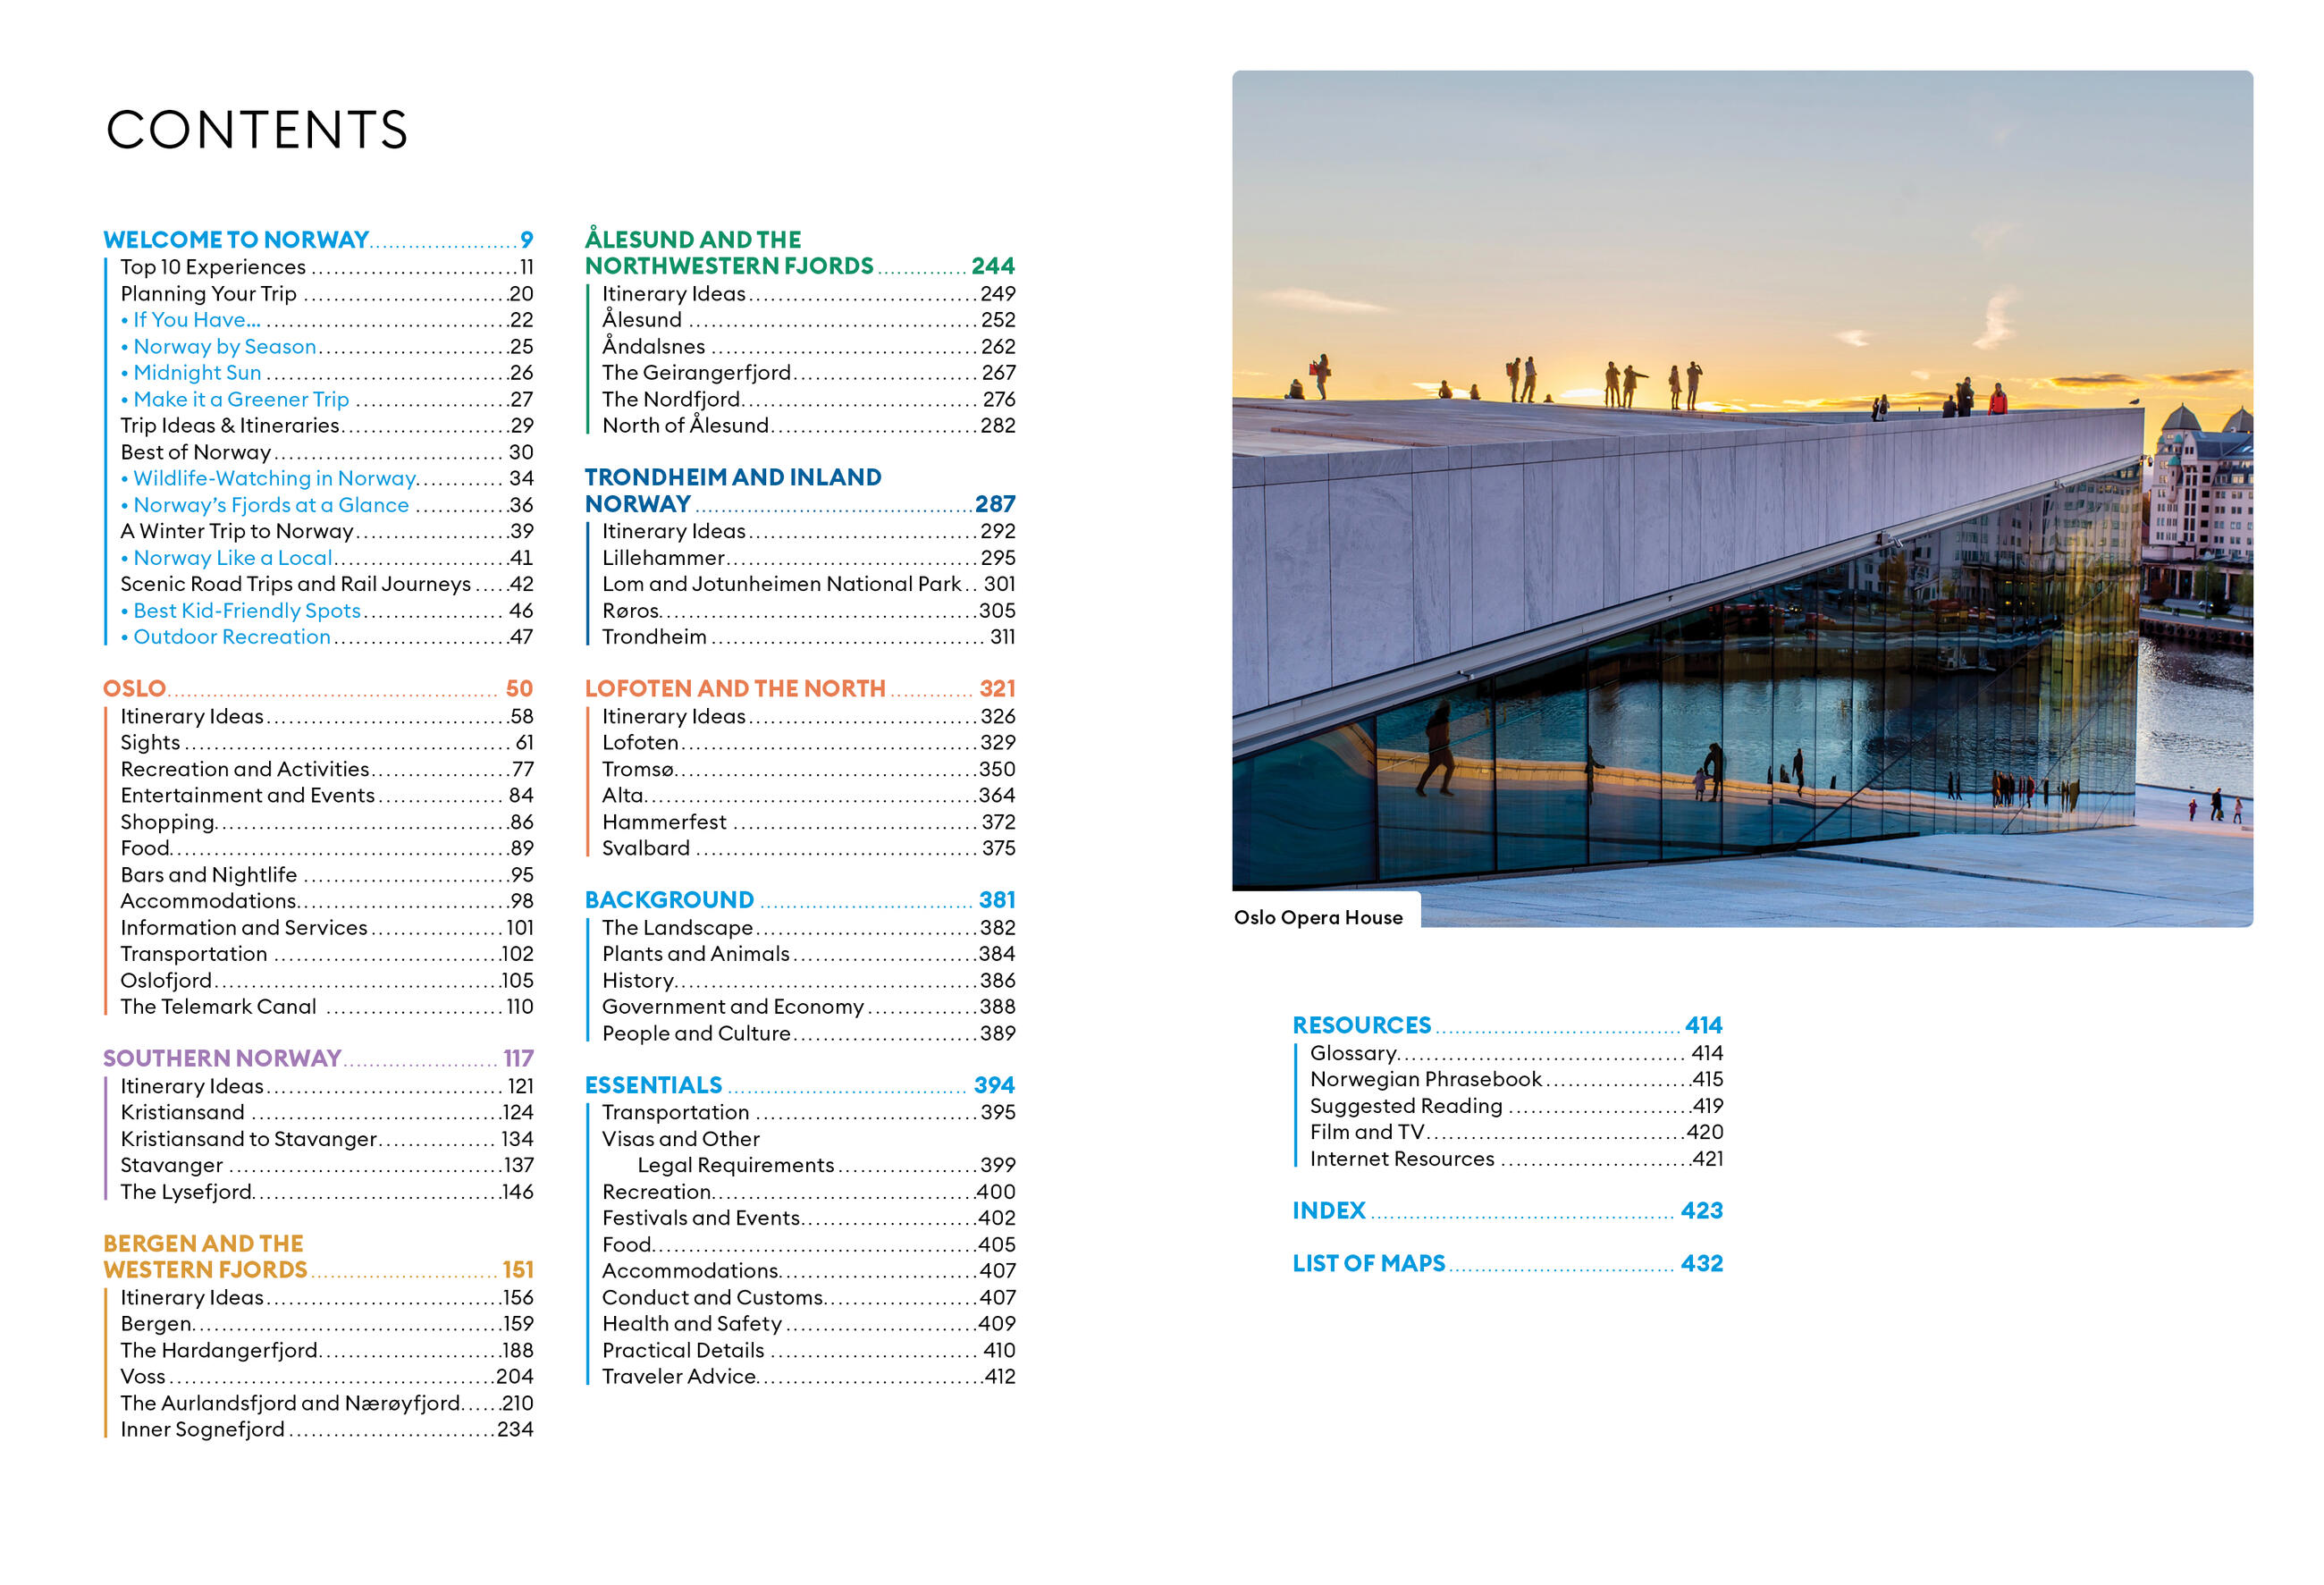Open the Tromsø entry
This screenshot has width=2324, height=1585.
638,769
